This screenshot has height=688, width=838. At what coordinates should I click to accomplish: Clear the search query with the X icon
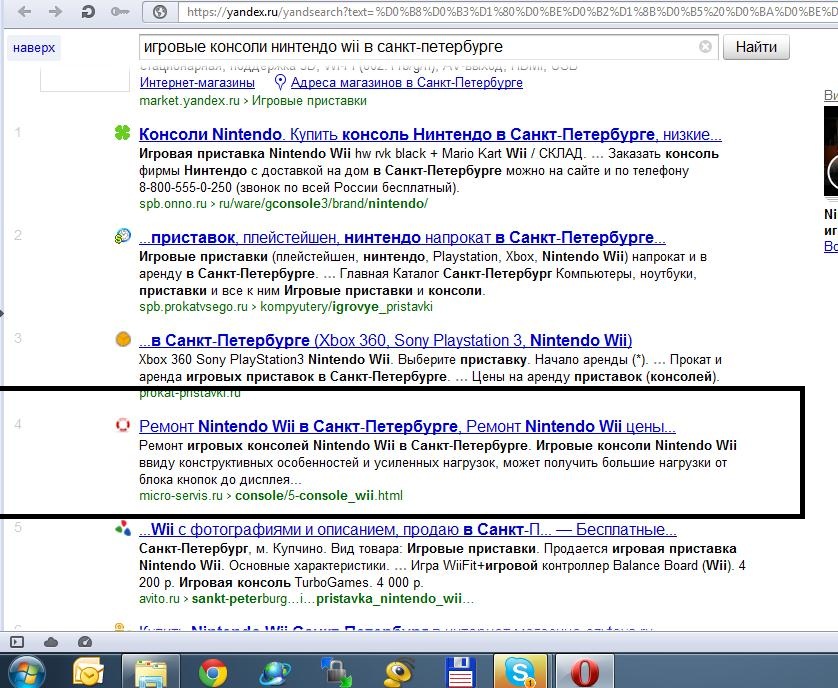tap(705, 47)
